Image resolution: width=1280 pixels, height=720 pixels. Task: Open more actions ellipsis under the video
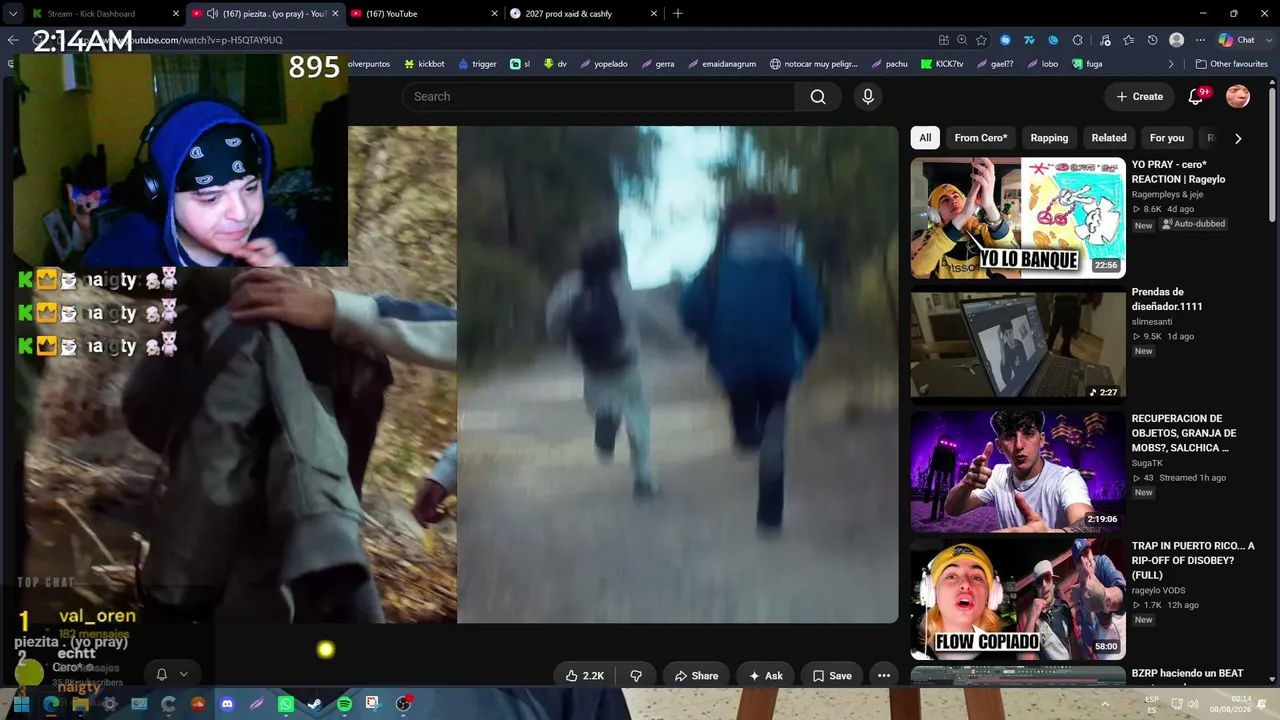(x=884, y=676)
